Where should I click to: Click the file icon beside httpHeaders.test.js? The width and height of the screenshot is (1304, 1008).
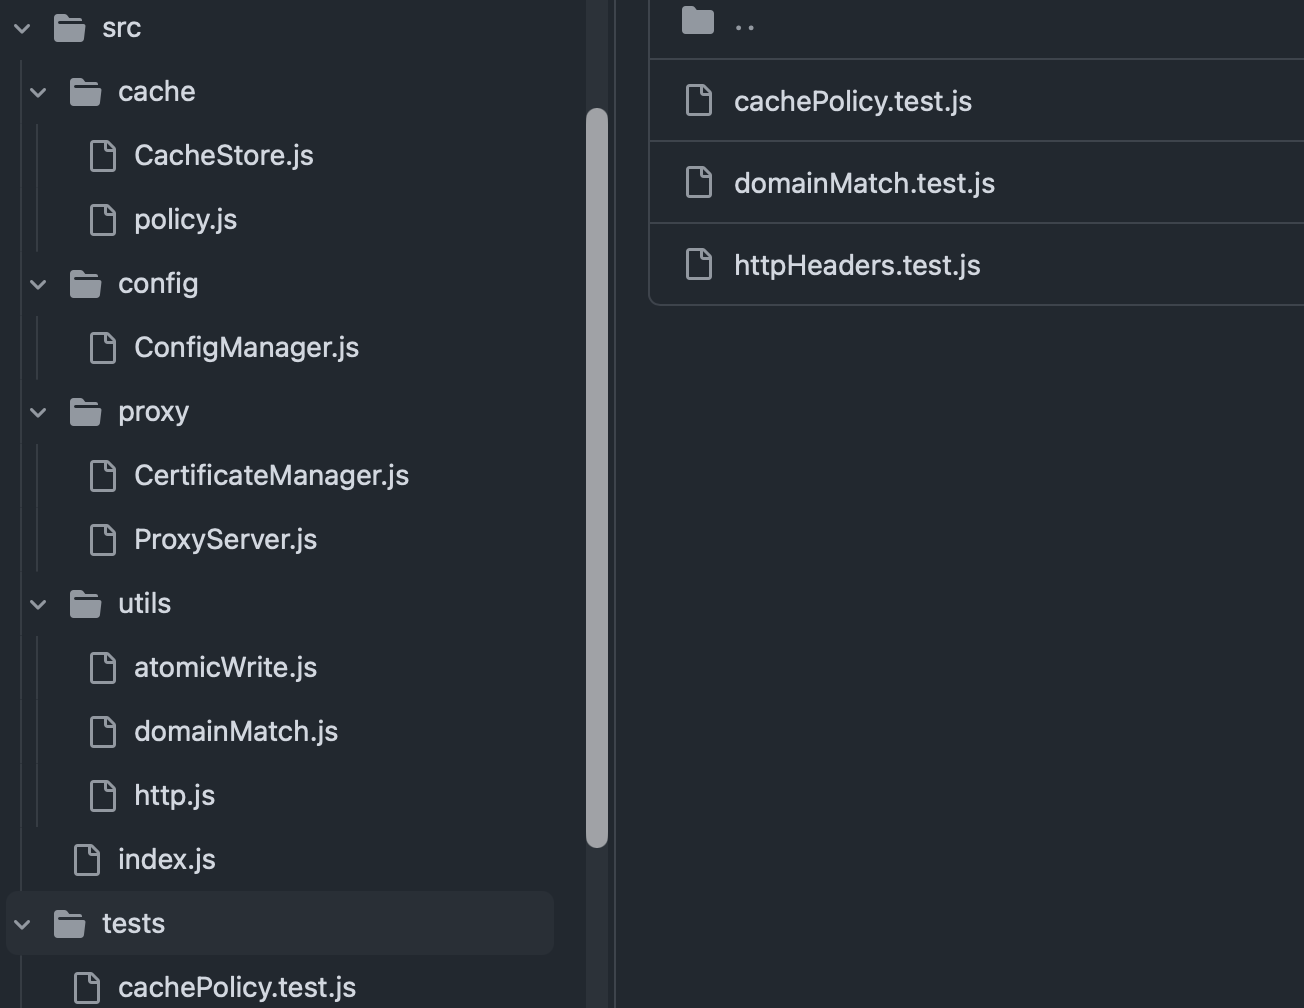point(698,265)
